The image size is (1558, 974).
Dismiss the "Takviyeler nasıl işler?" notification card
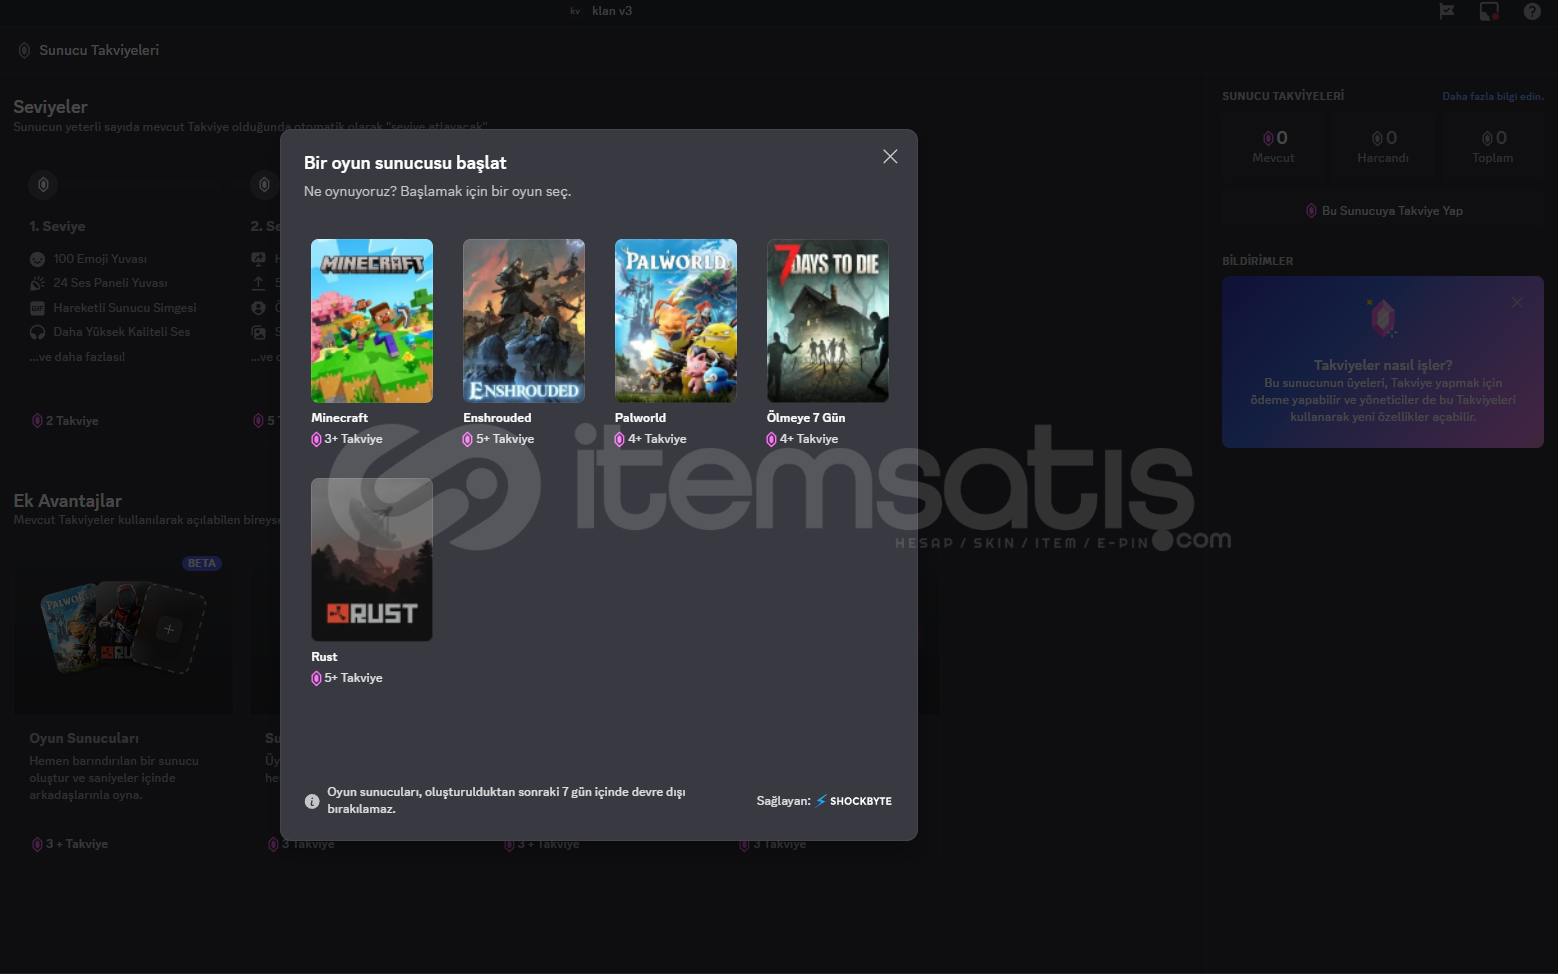click(1517, 302)
